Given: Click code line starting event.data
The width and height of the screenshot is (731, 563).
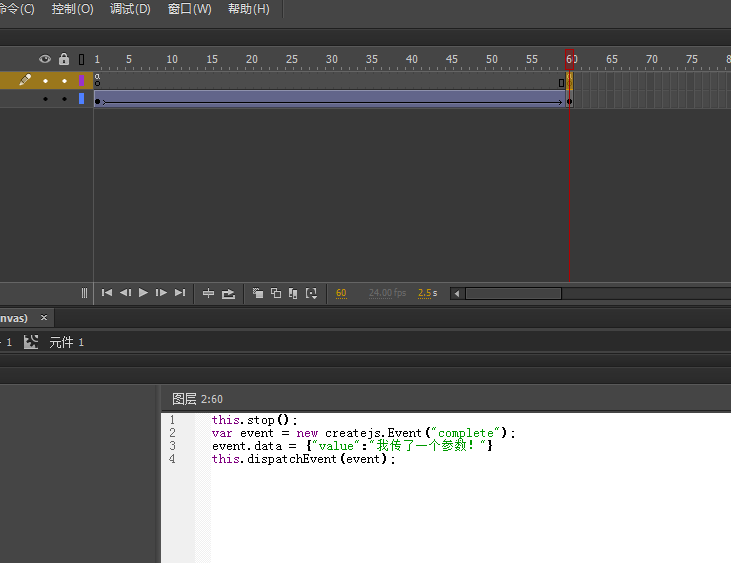Looking at the screenshot, I should tap(352, 446).
